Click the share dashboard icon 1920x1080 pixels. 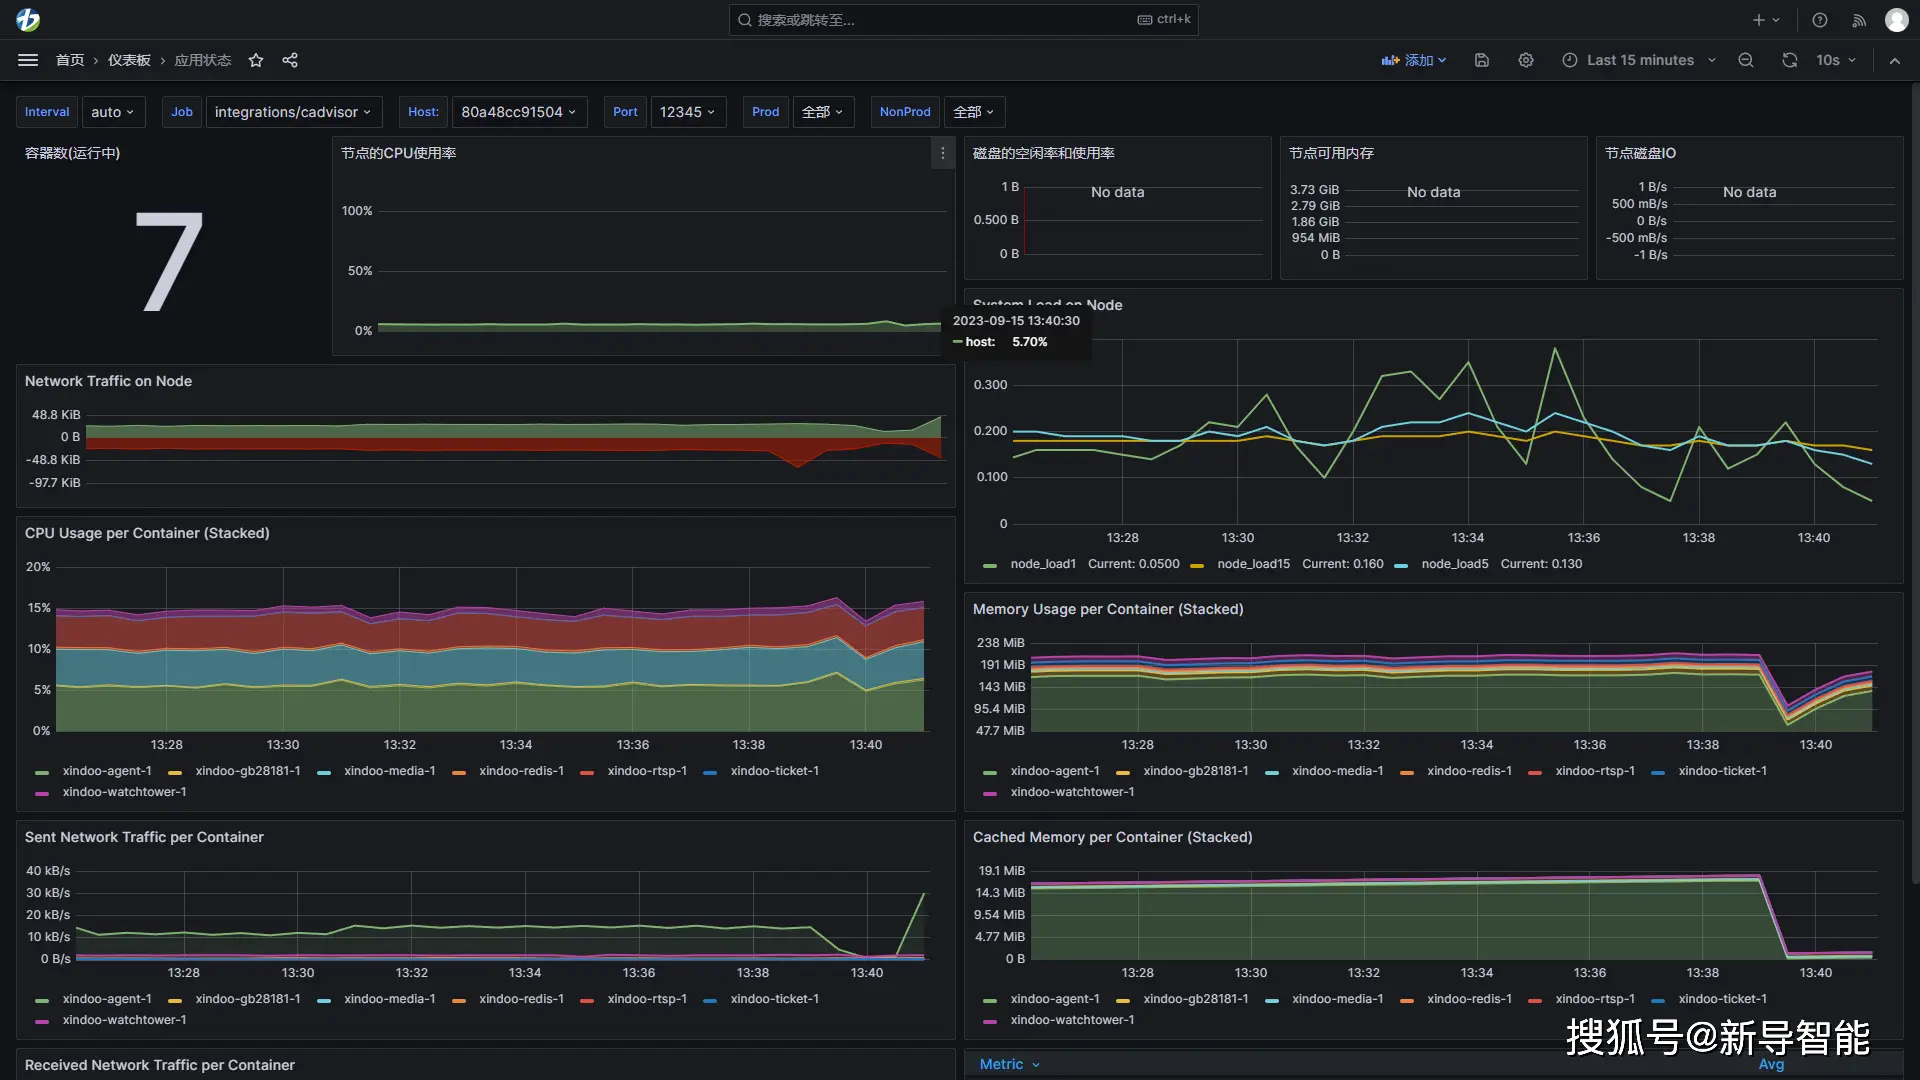[x=290, y=60]
